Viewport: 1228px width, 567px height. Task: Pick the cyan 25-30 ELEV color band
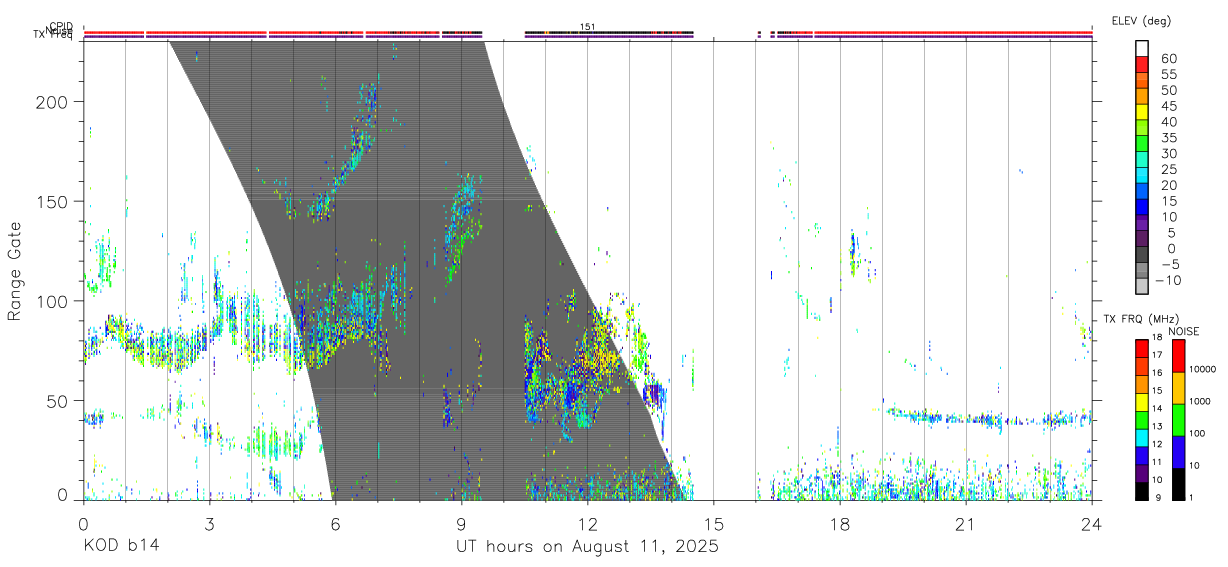(x=1142, y=160)
